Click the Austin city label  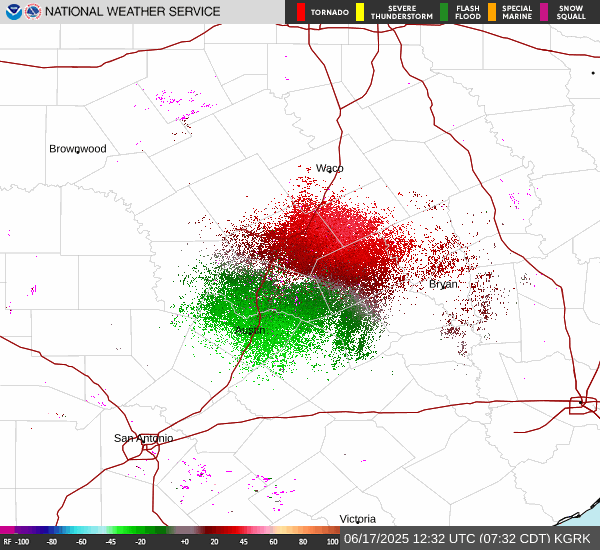(250, 330)
